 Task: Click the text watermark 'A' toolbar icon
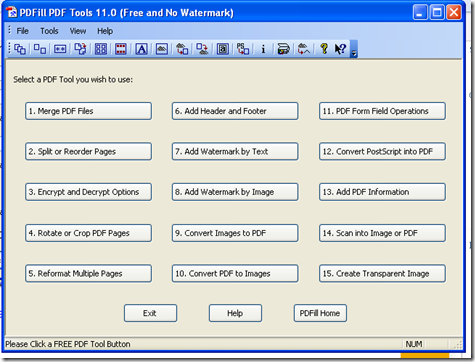[141, 49]
